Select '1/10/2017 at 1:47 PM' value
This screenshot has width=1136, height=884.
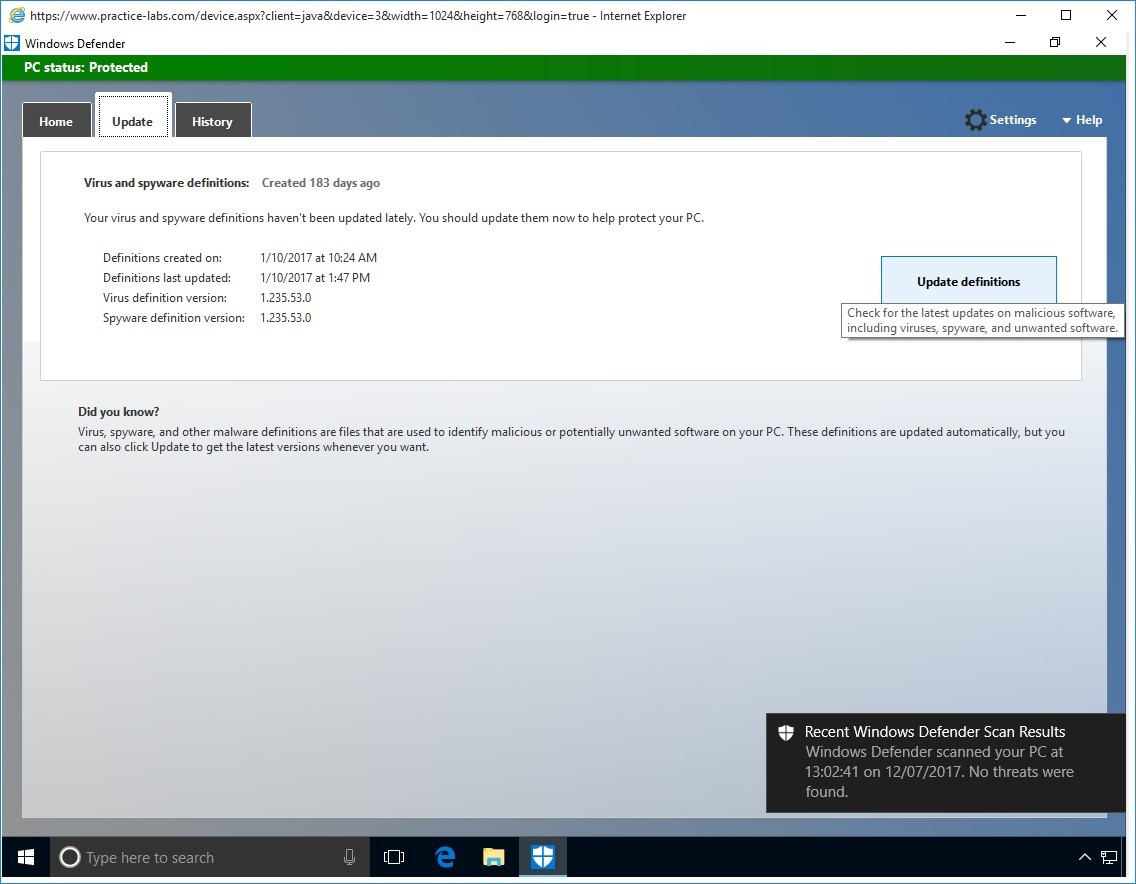[315, 278]
